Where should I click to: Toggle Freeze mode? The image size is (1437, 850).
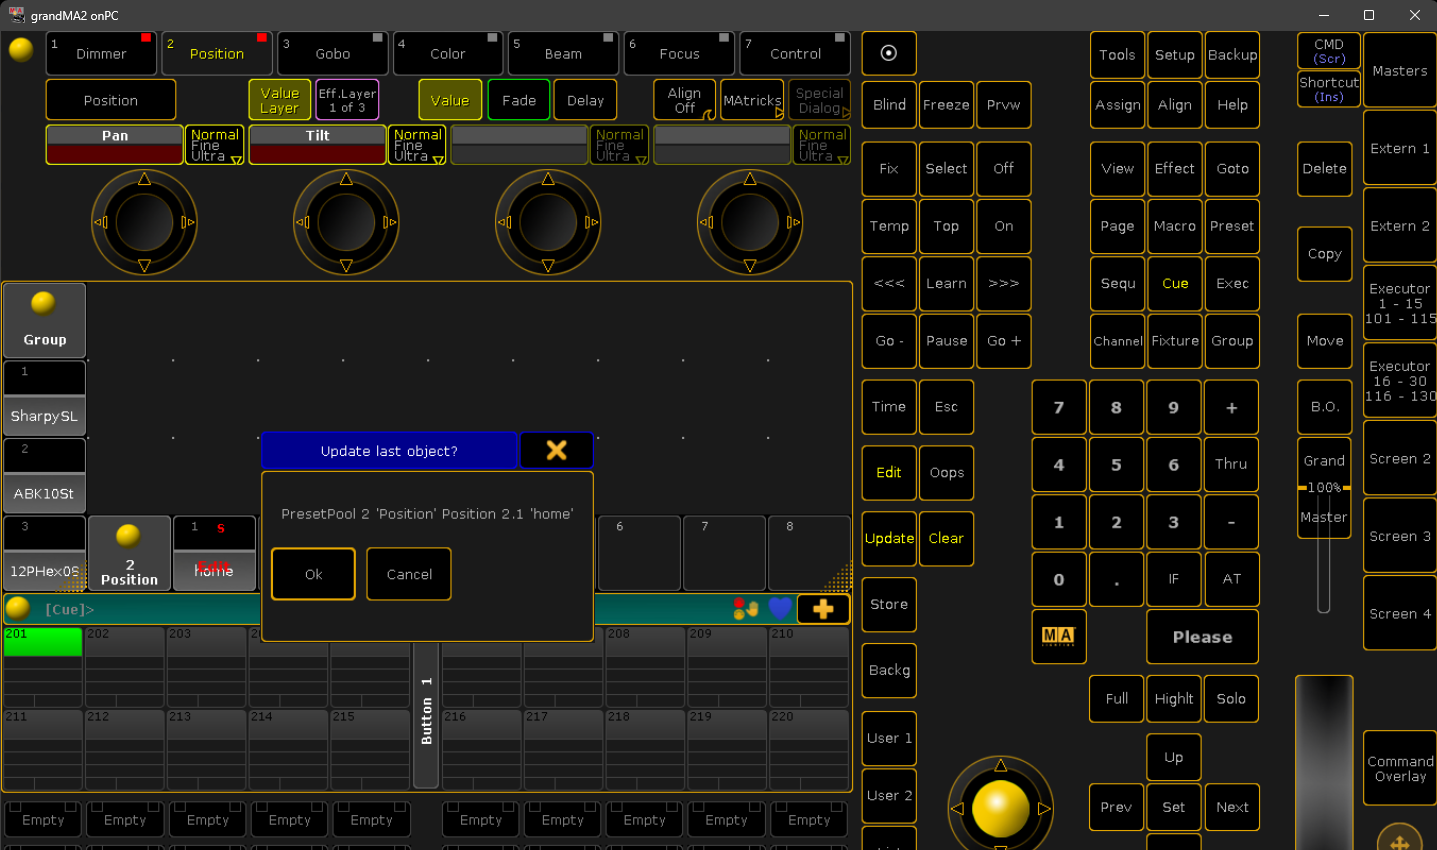click(x=946, y=105)
